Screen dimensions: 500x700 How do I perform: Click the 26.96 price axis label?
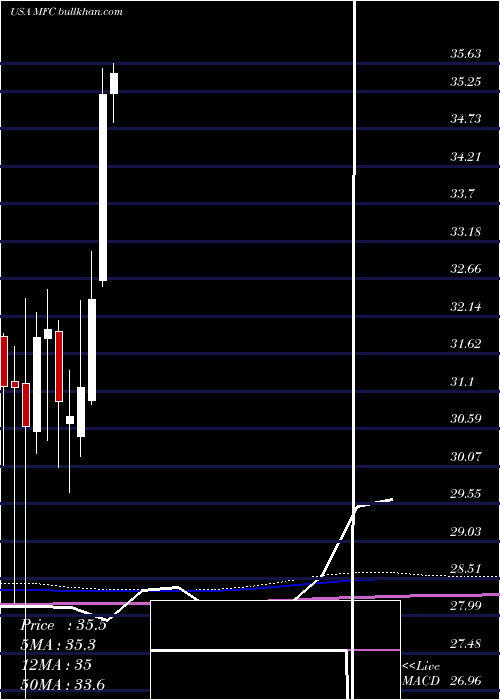click(466, 681)
